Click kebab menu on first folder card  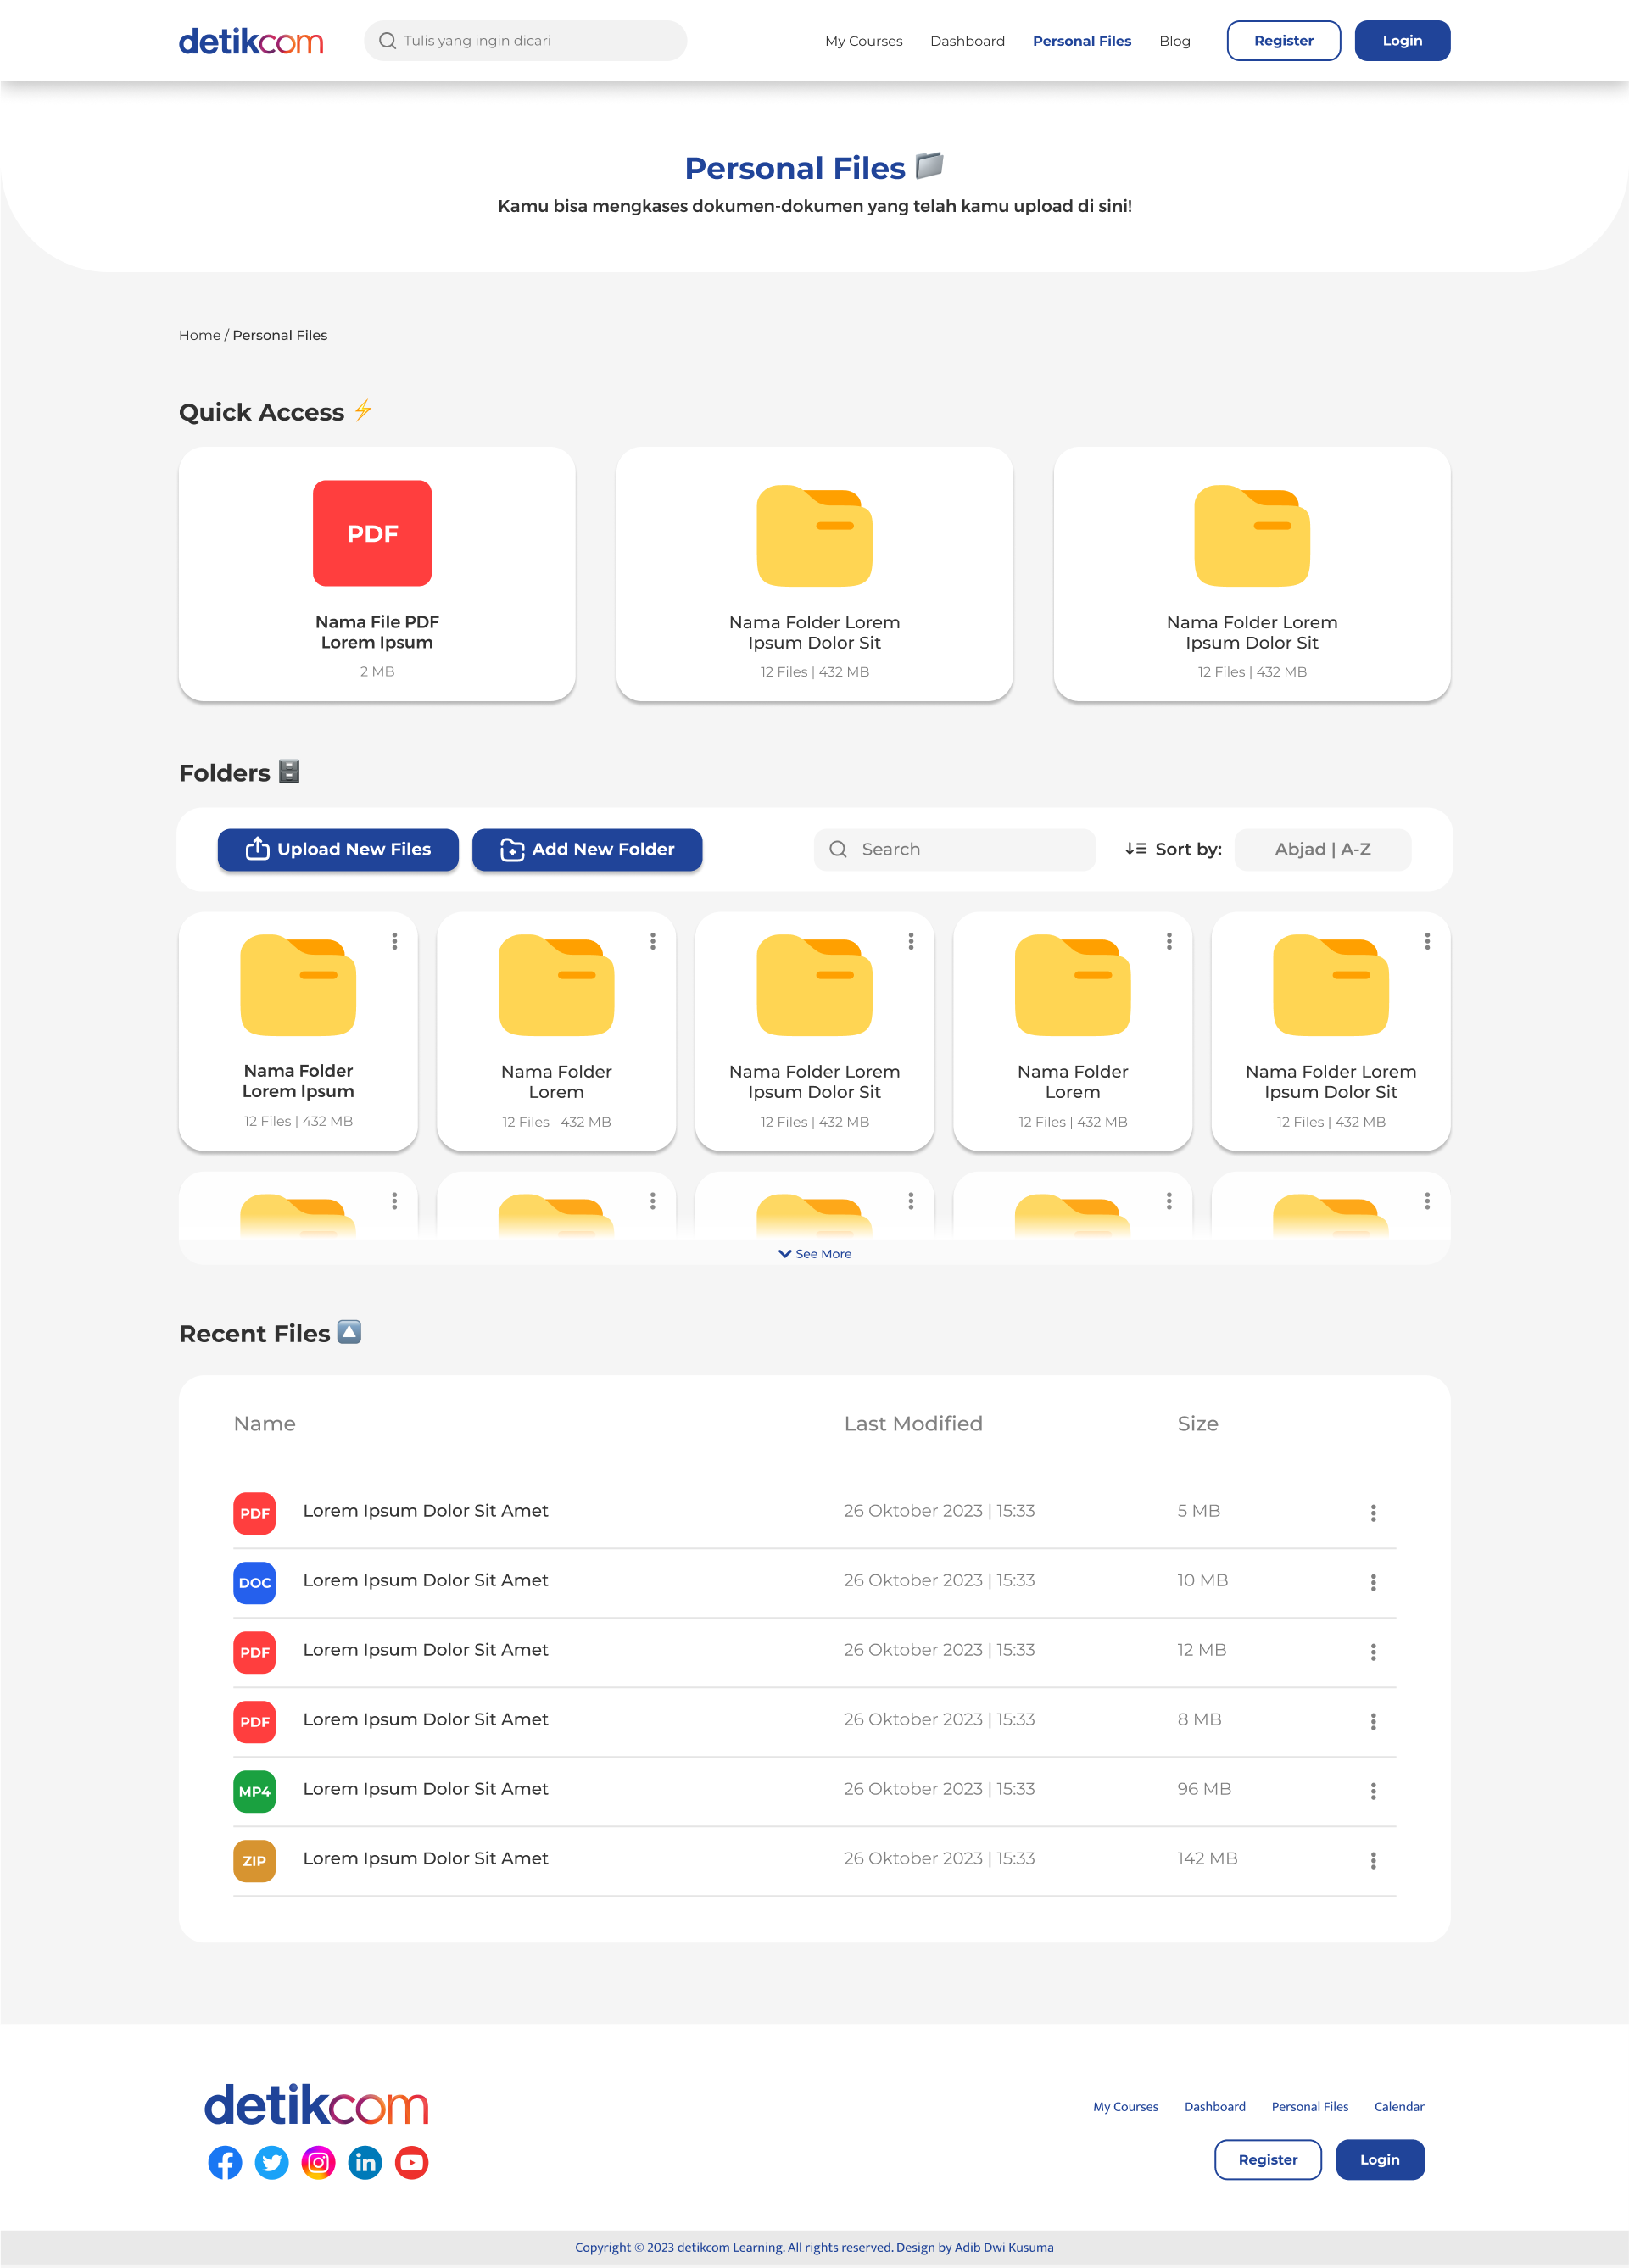tap(395, 941)
